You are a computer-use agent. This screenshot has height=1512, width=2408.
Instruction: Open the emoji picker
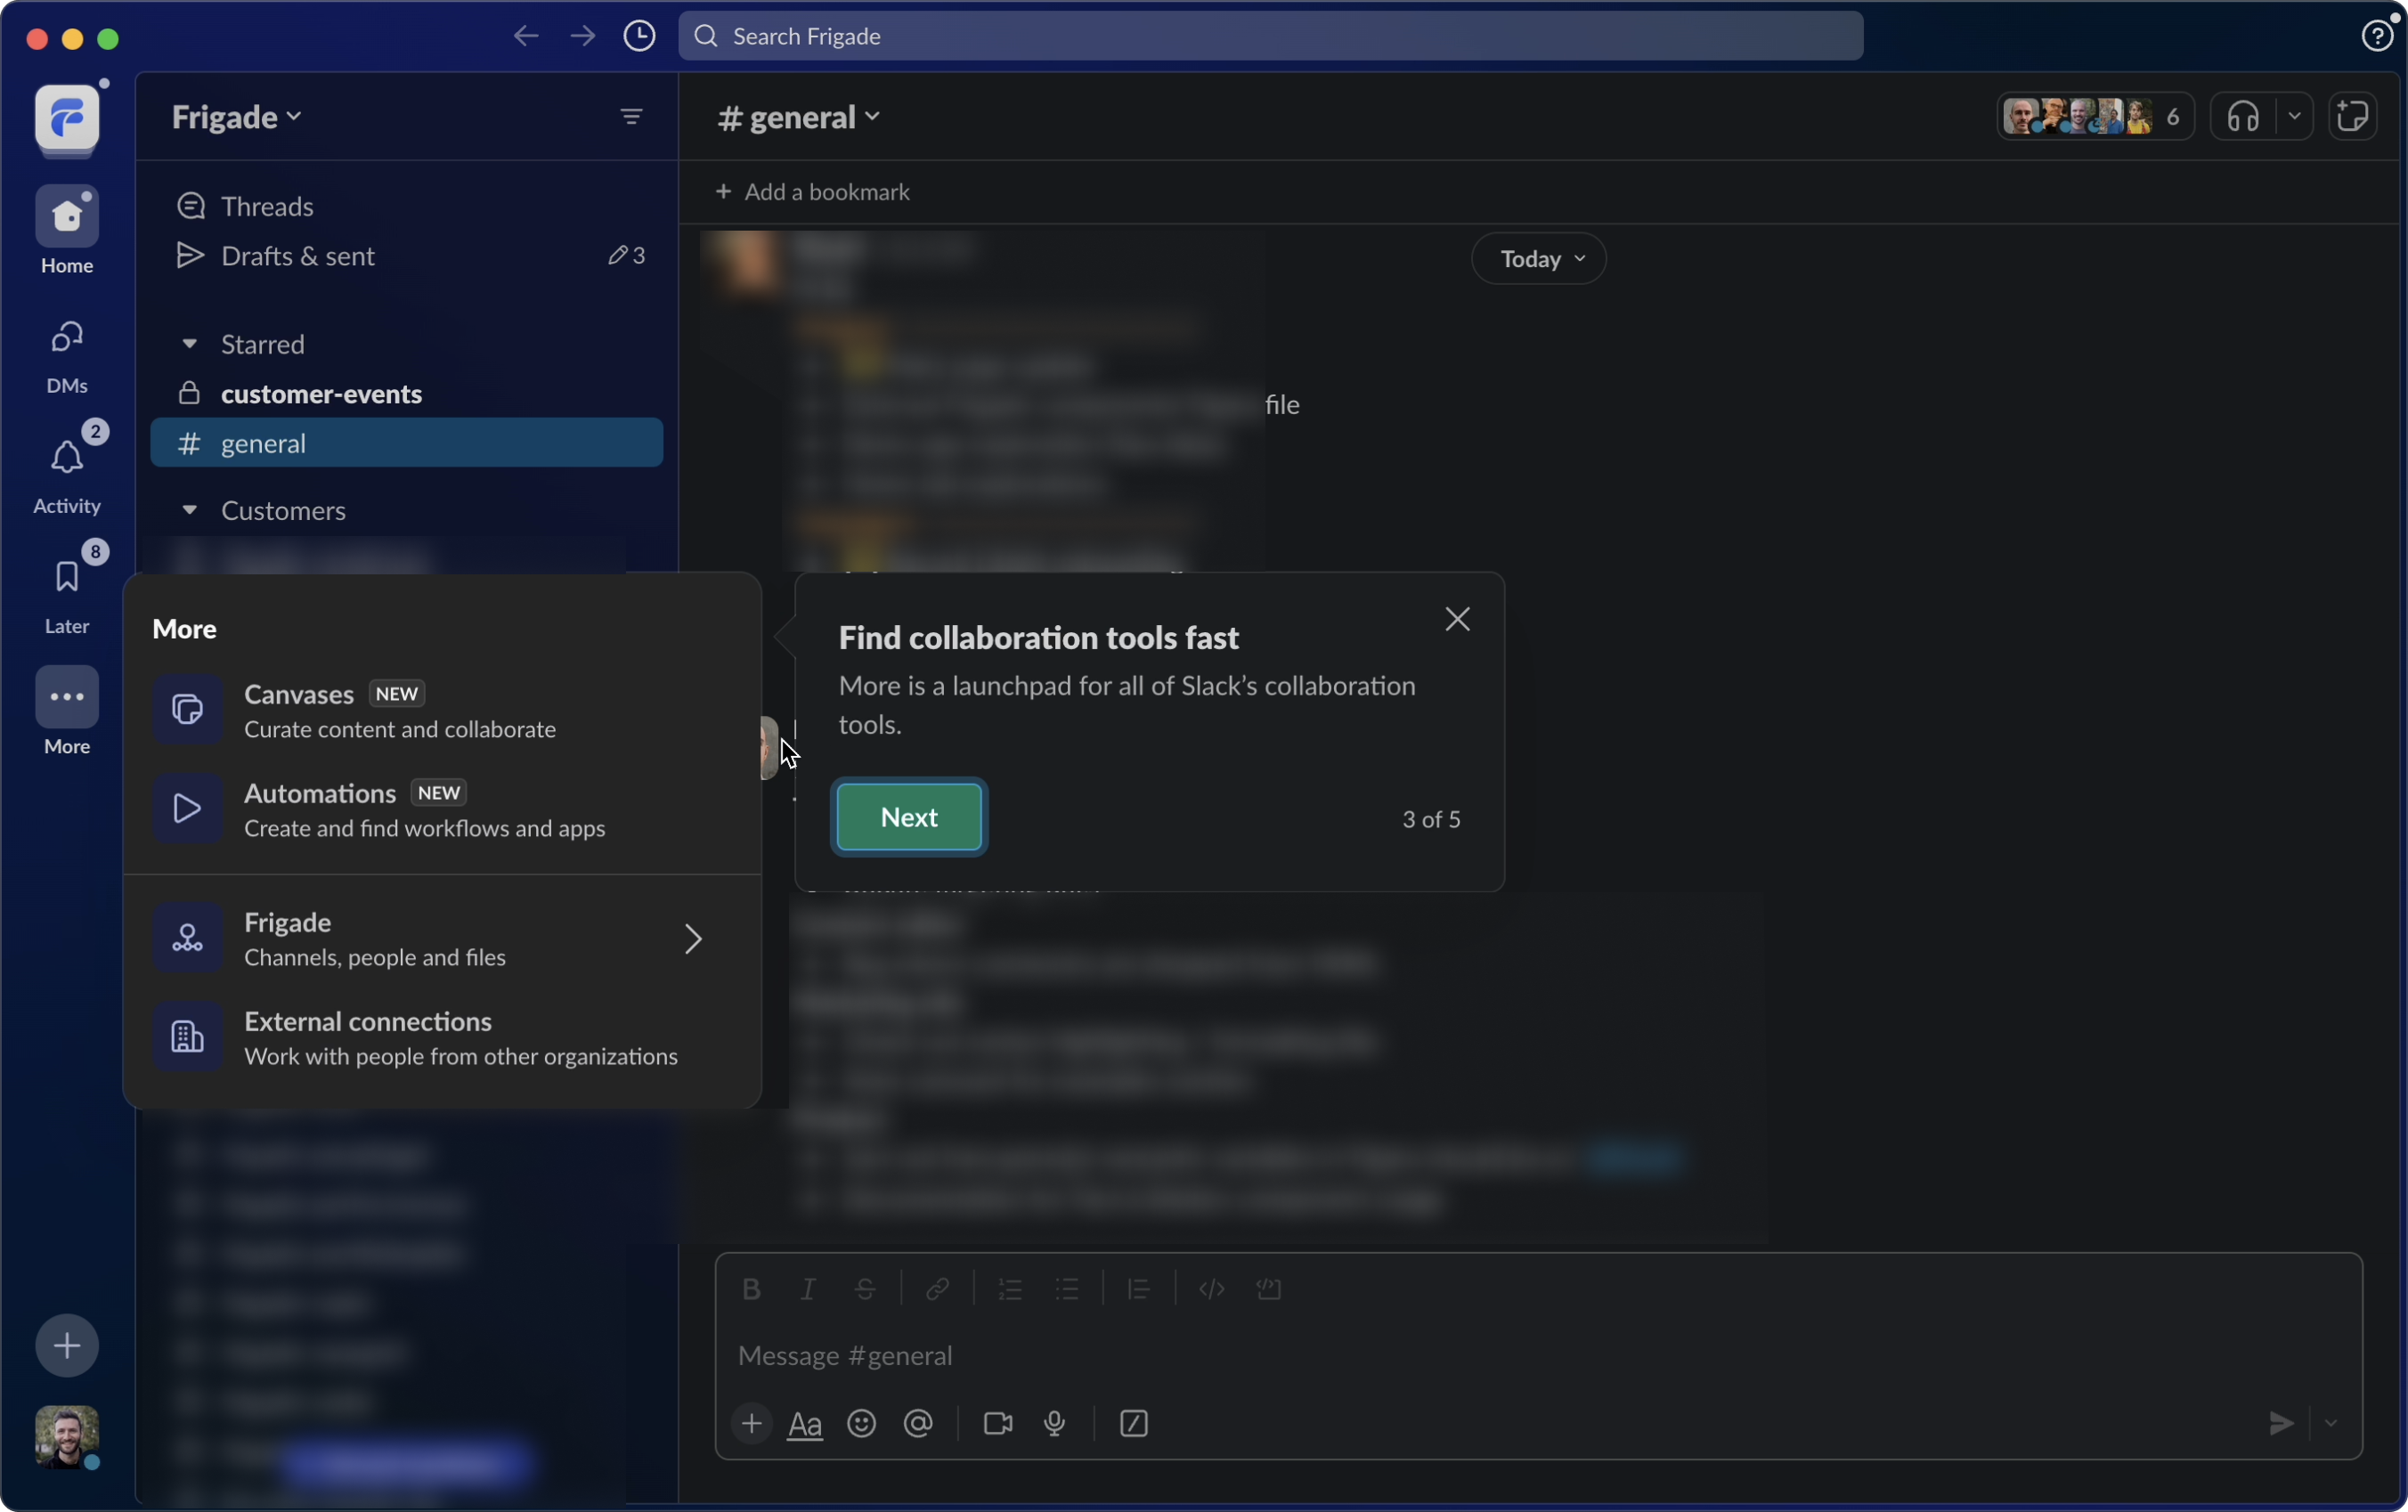[x=862, y=1423]
